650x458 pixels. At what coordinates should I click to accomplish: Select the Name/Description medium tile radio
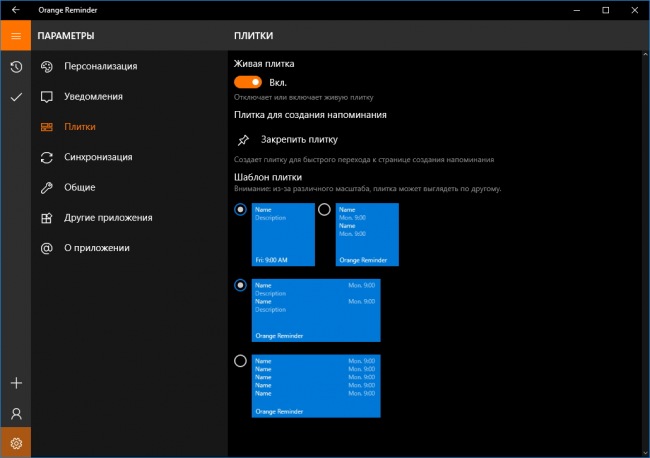pyautogui.click(x=240, y=210)
